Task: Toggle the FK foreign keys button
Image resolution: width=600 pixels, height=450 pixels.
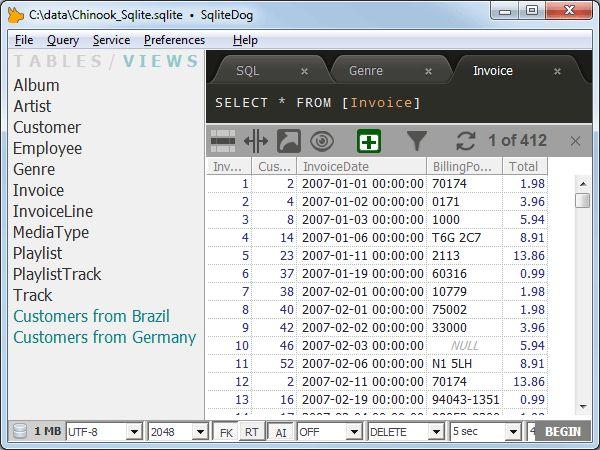Action: point(226,432)
